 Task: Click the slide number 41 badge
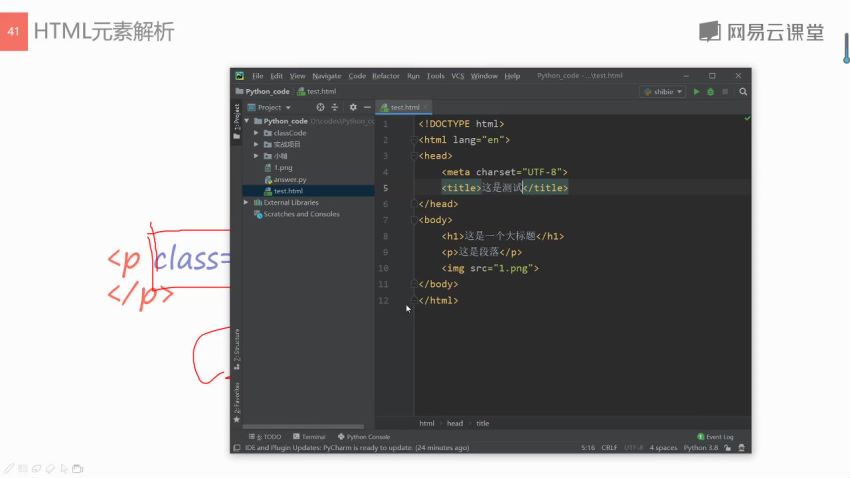point(14,31)
